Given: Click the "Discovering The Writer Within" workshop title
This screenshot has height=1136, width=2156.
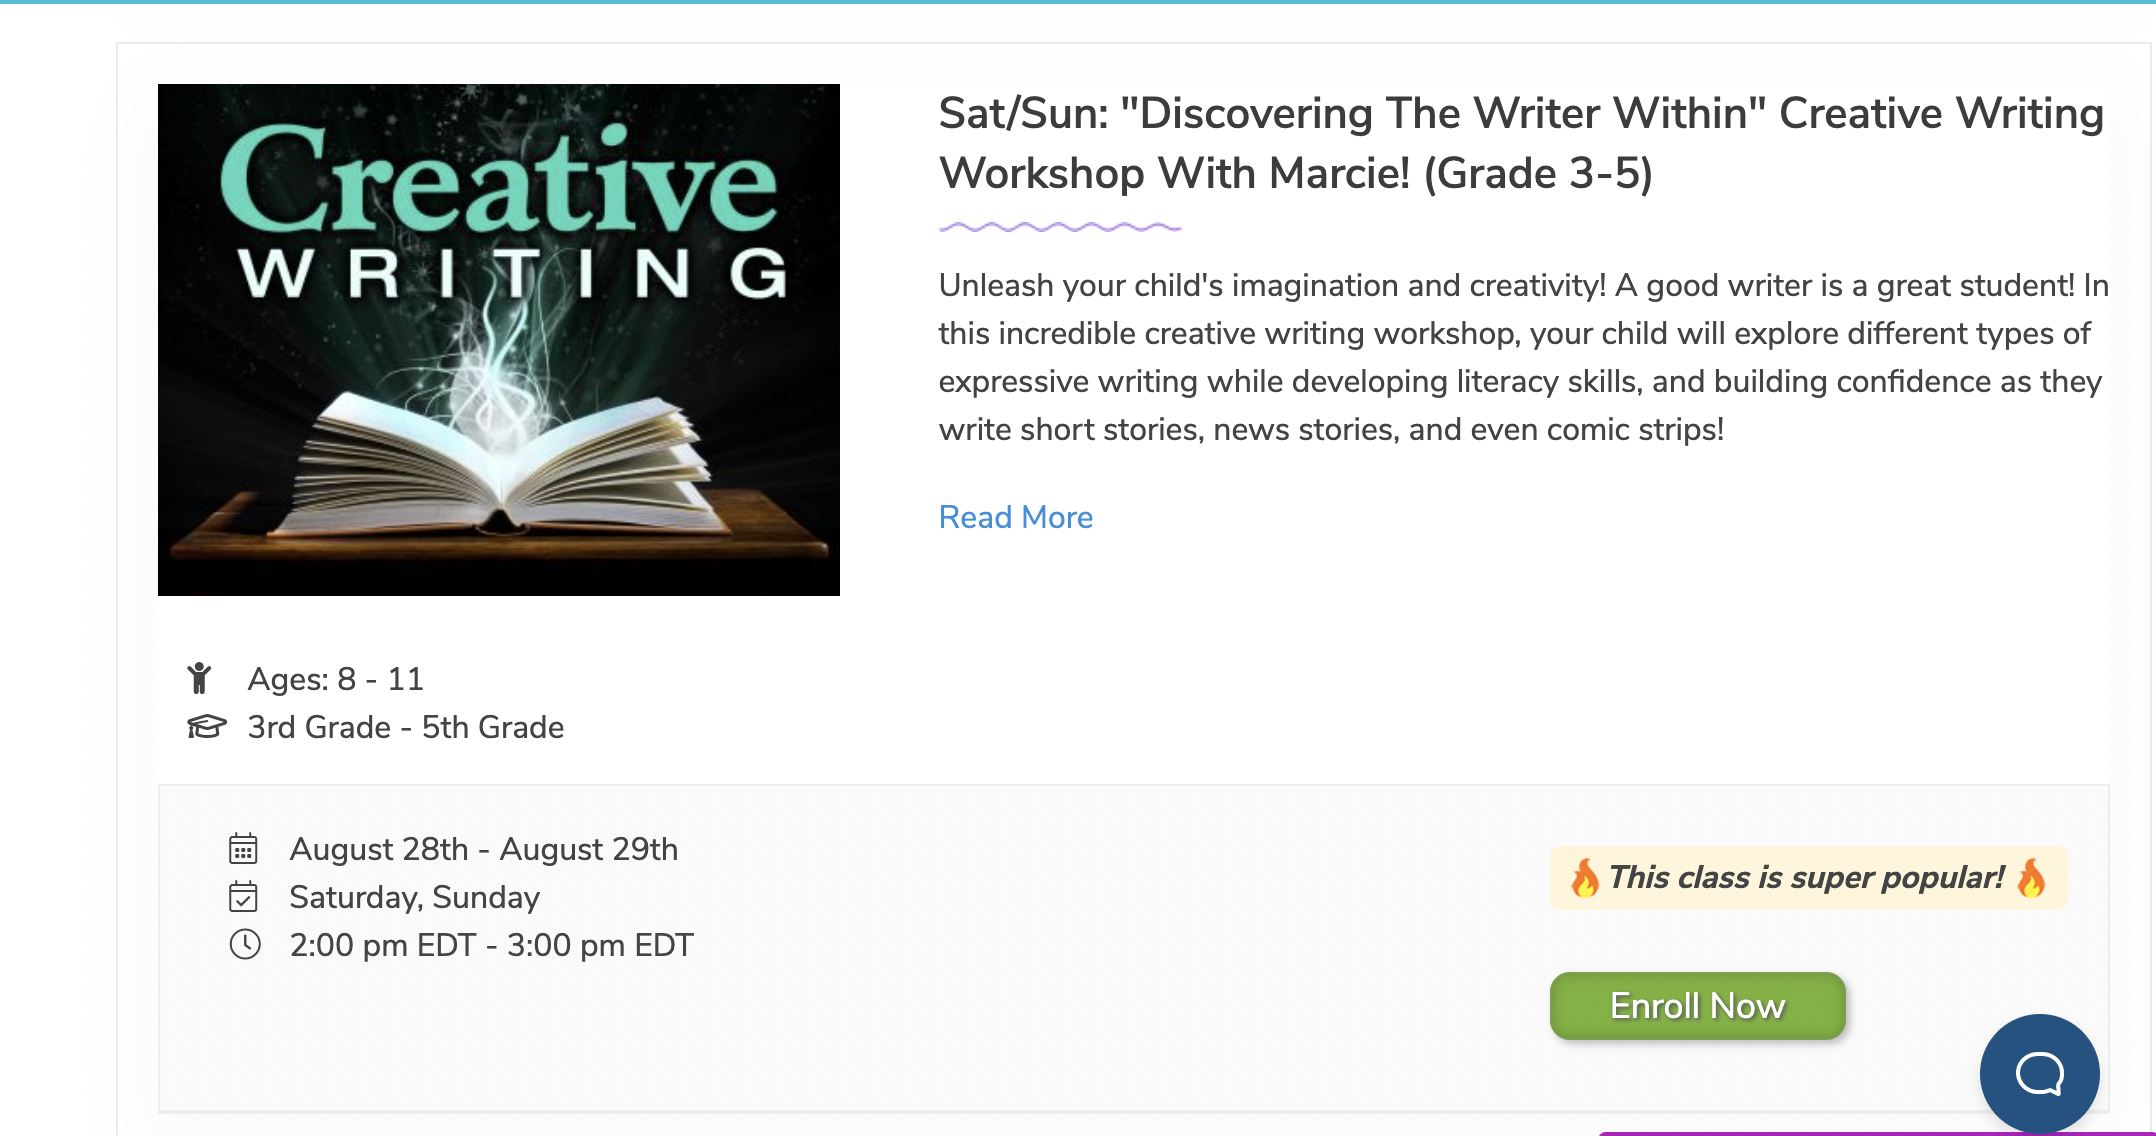Looking at the screenshot, I should (x=1520, y=143).
